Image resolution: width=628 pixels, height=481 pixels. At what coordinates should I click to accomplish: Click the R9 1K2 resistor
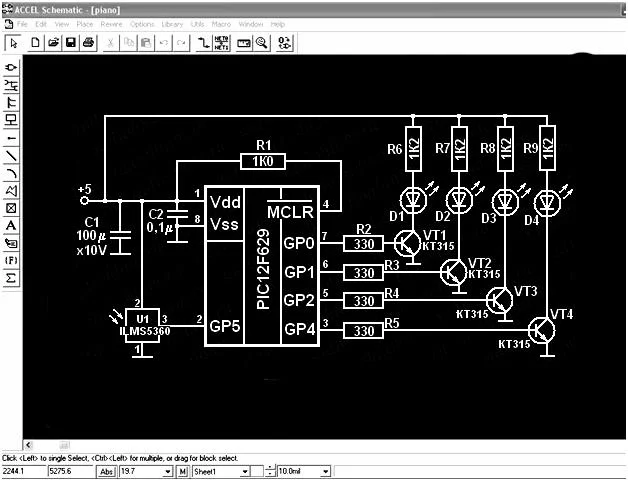click(547, 148)
